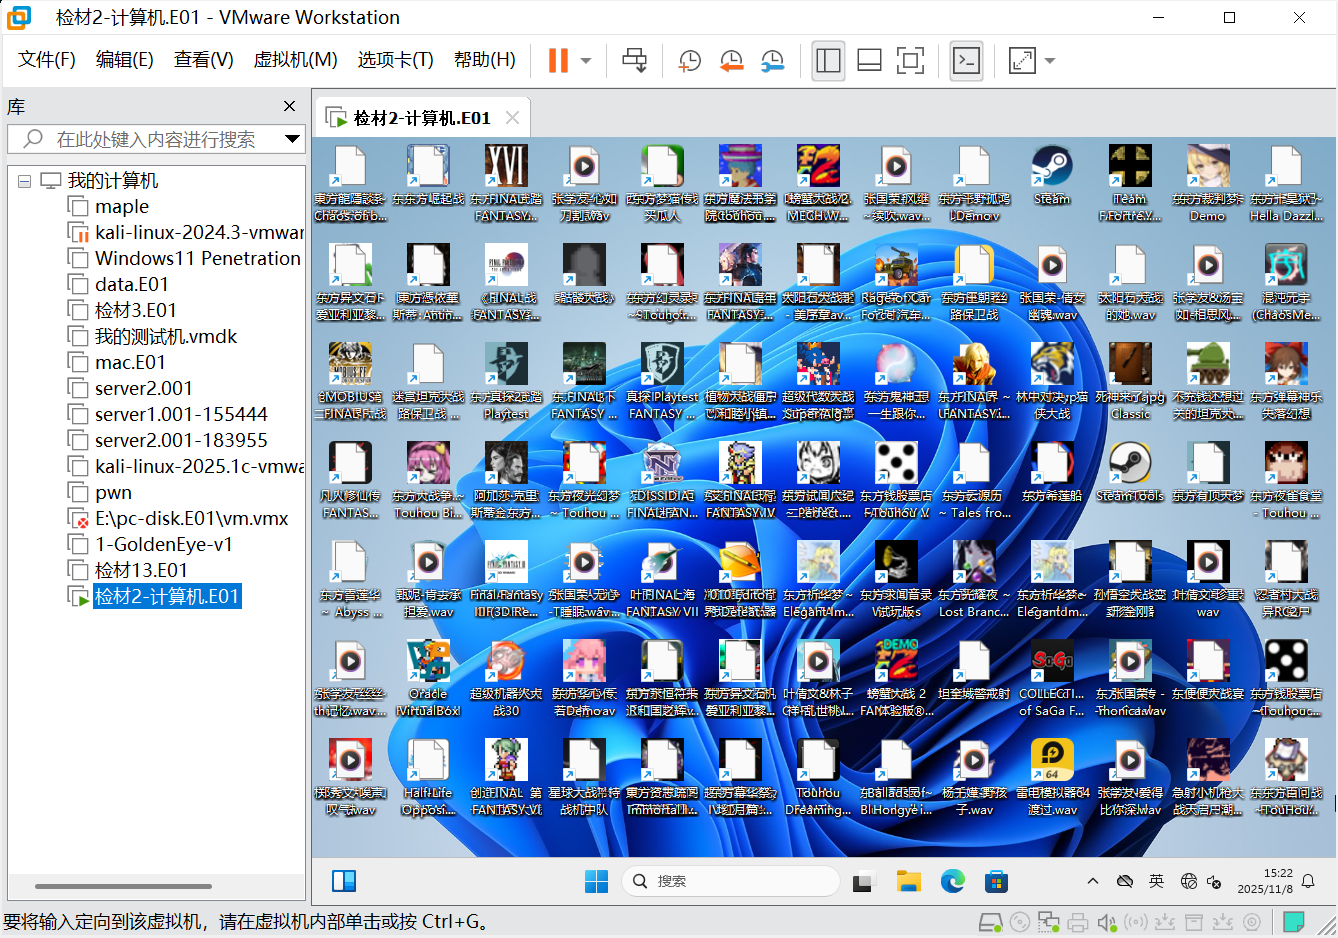Send Ctrl+Alt+Del to the virtual machine
This screenshot has height=938, width=1338.
[x=634, y=61]
